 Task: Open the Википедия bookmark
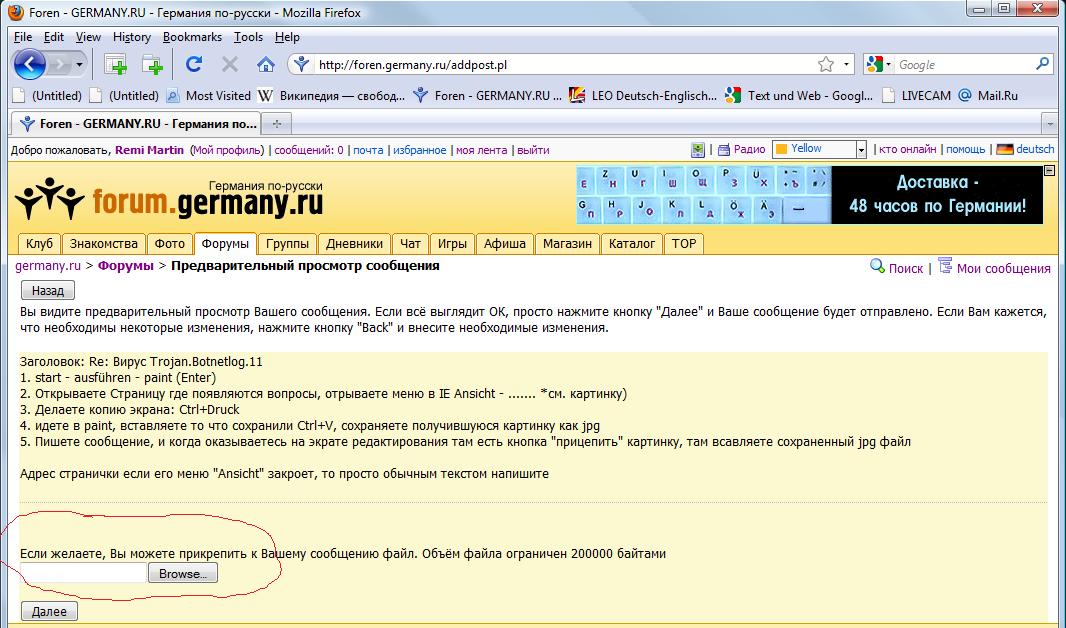tap(332, 96)
